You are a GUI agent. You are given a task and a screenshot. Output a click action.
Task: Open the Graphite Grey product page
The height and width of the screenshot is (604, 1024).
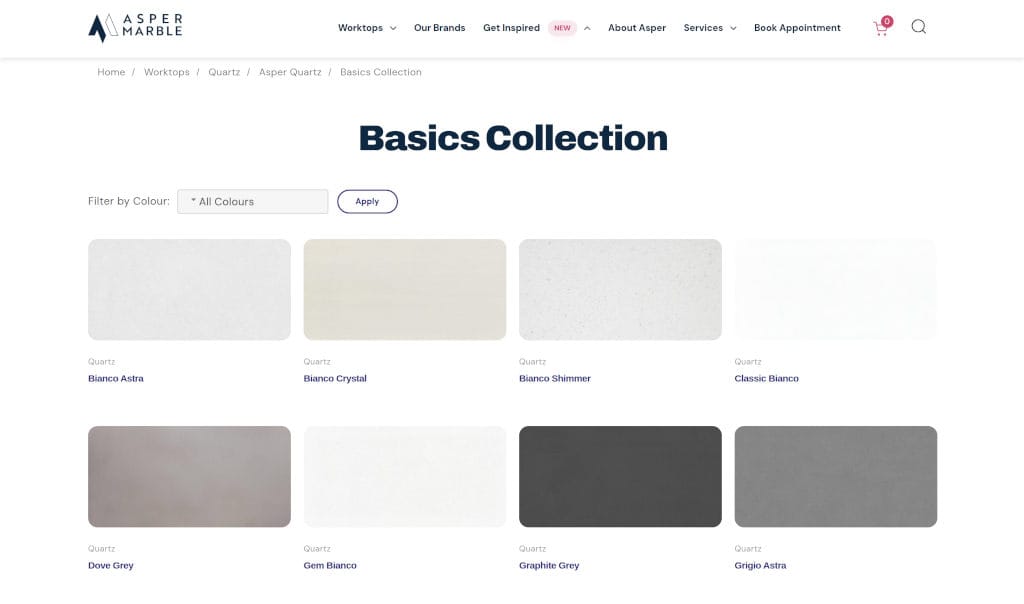click(x=548, y=565)
